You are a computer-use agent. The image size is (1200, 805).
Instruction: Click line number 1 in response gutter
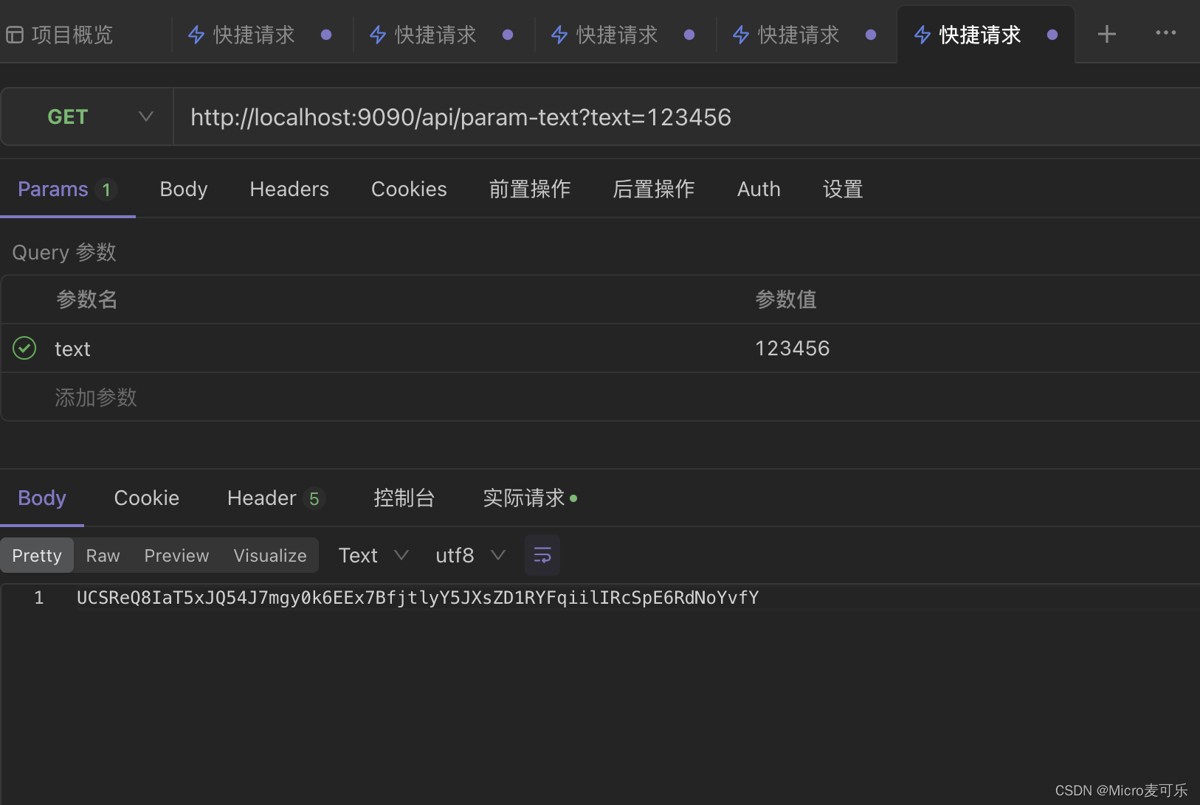[39, 598]
